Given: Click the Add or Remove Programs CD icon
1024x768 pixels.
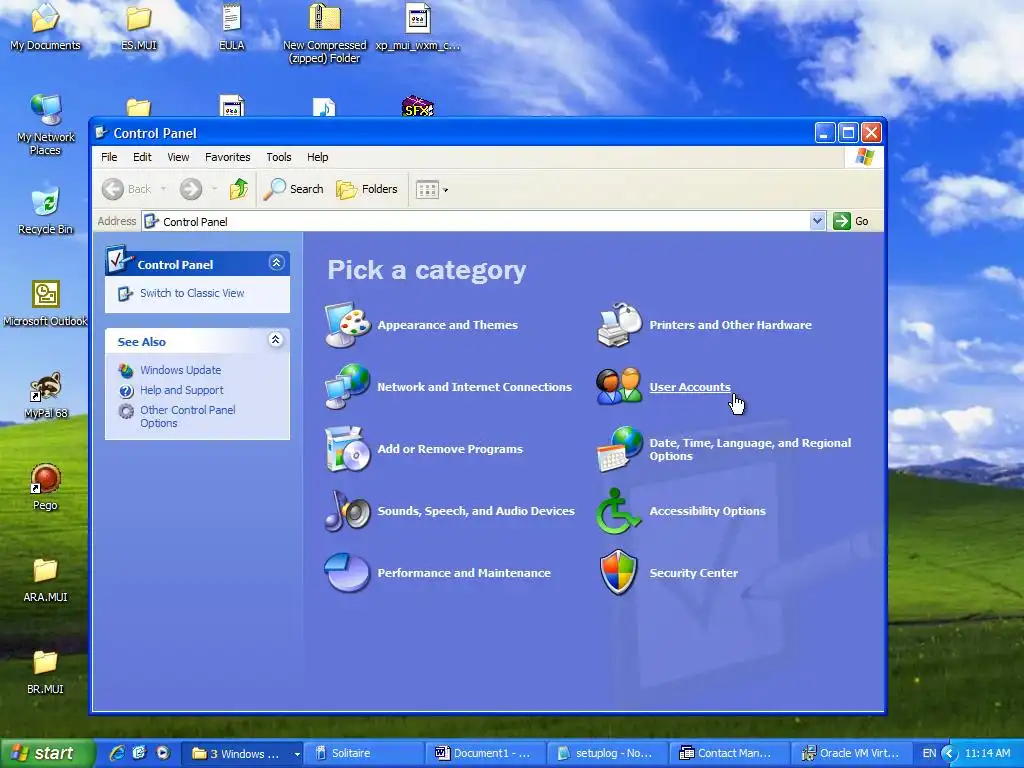Looking at the screenshot, I should pyautogui.click(x=347, y=449).
